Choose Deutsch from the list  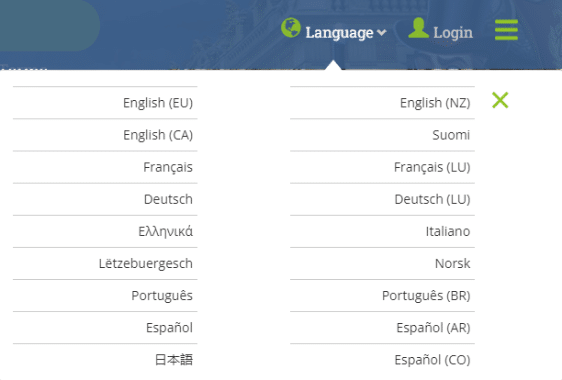pos(105,199)
